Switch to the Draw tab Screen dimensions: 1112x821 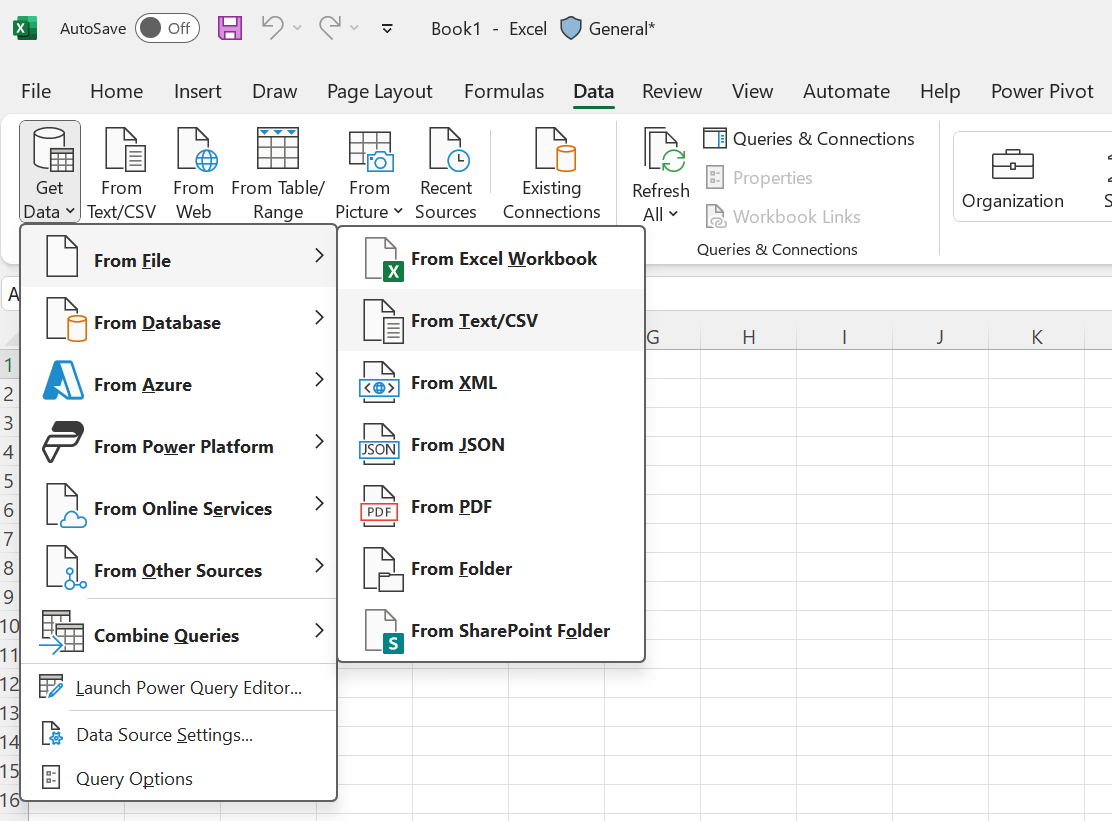(274, 91)
